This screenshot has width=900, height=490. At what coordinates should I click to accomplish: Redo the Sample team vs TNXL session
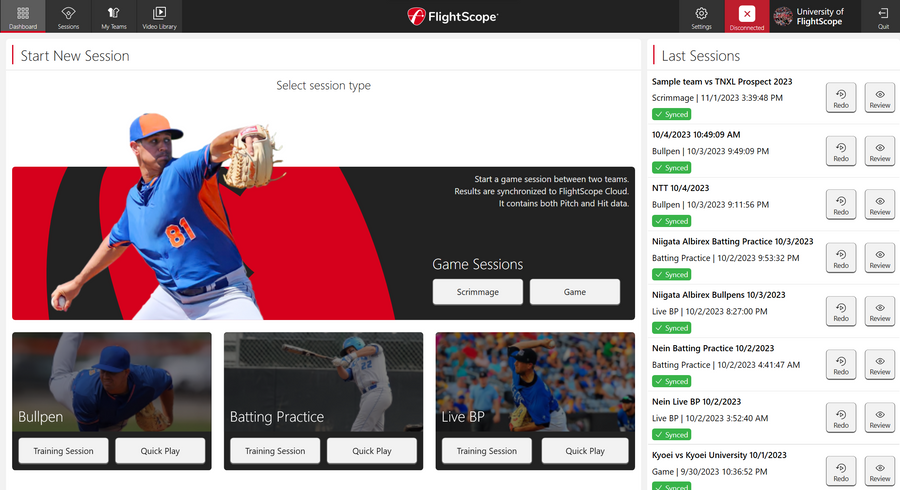coord(841,98)
